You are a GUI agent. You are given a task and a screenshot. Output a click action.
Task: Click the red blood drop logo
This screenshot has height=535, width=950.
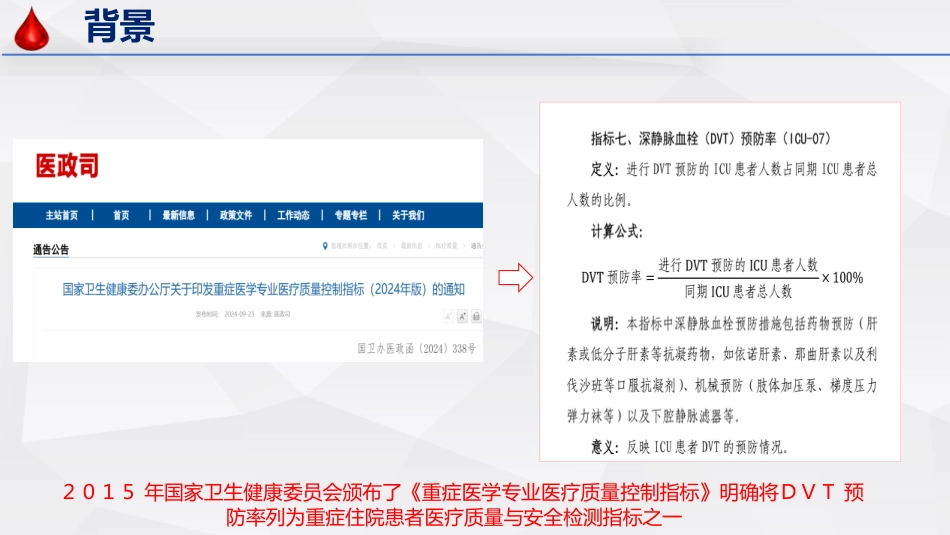(32, 28)
